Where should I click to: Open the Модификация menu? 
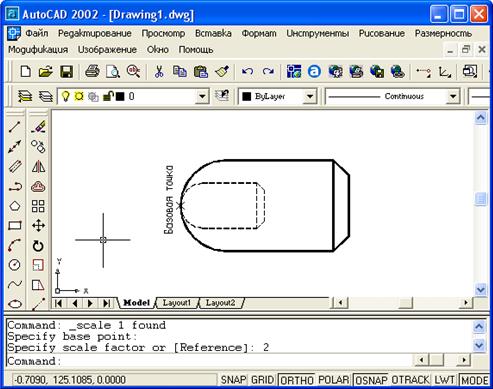(x=38, y=50)
